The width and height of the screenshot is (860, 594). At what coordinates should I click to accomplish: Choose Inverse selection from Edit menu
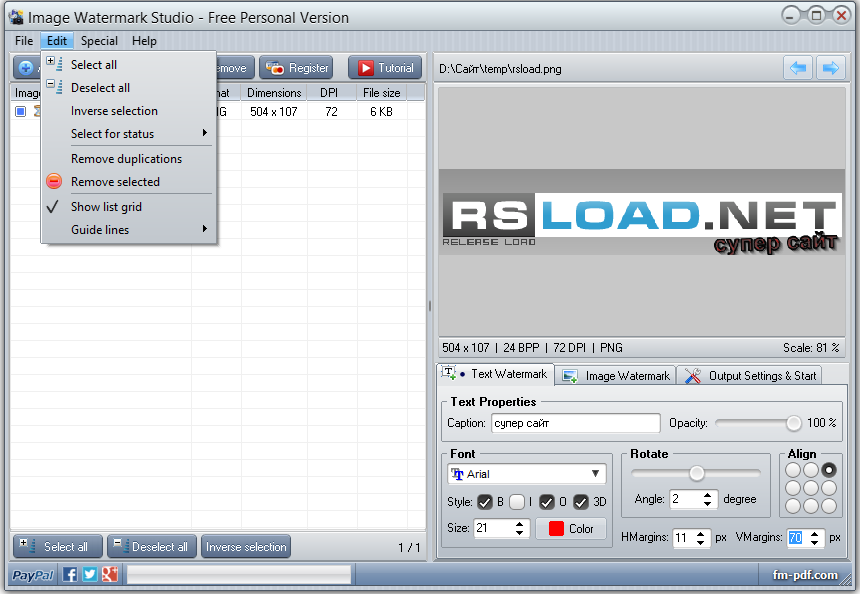click(129, 110)
